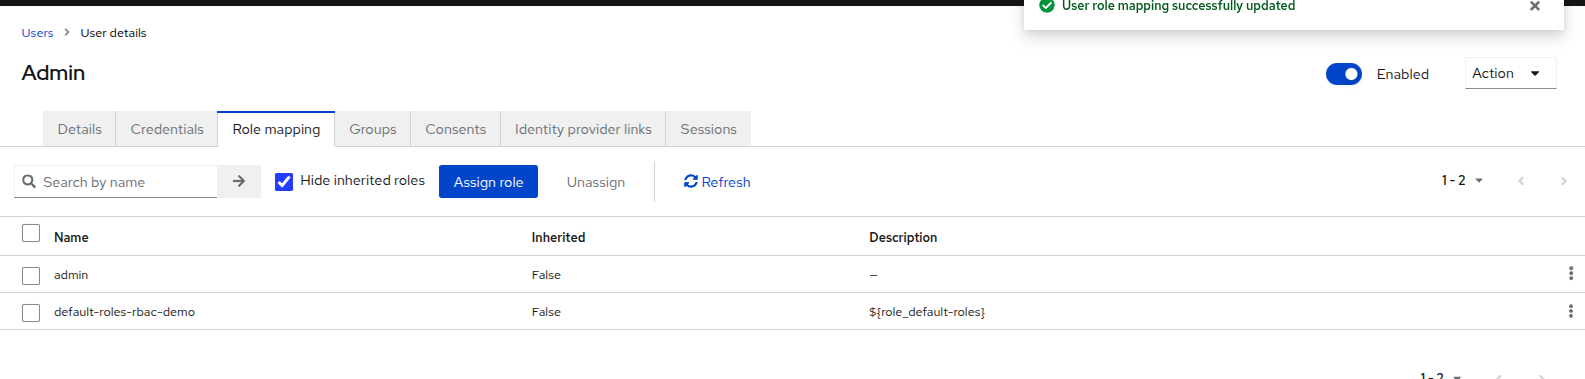The image size is (1585, 379).
Task: Uncheck Hide inherited roles checkbox
Action: coord(284,181)
